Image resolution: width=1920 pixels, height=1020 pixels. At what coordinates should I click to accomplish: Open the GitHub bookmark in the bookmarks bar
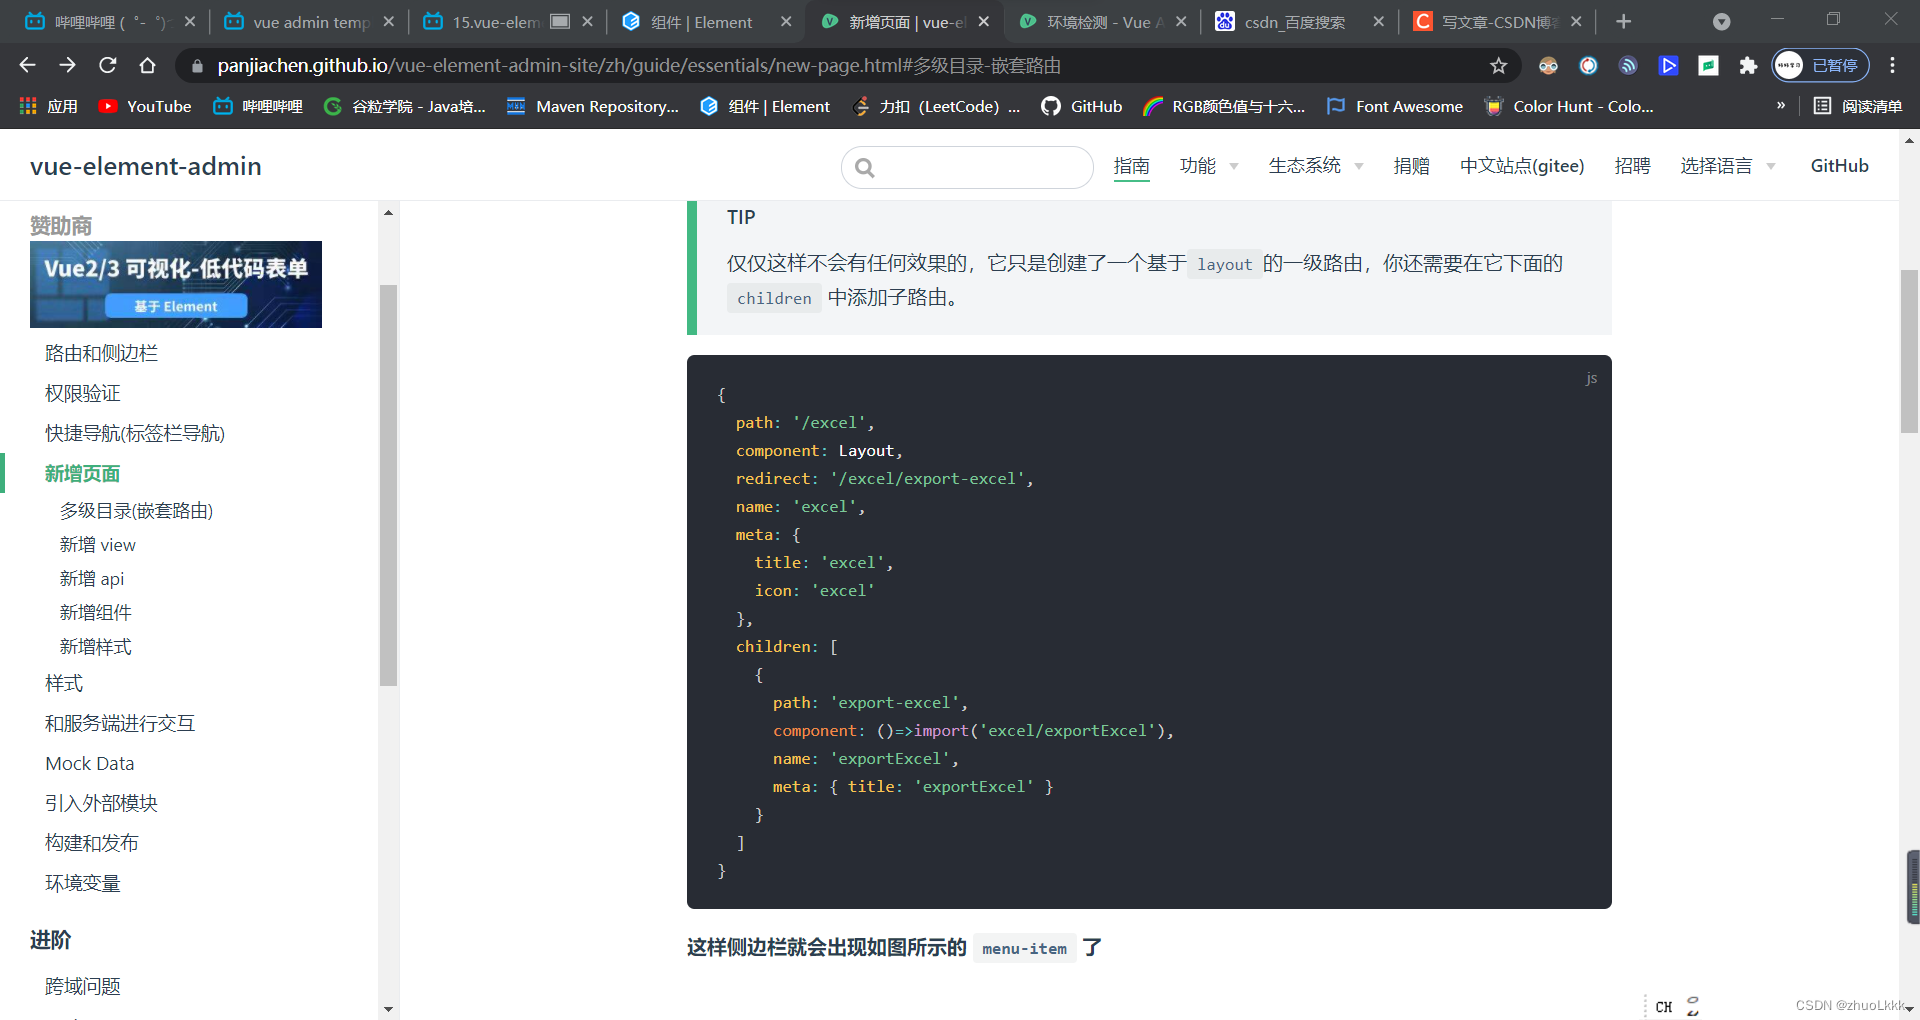(x=1081, y=106)
